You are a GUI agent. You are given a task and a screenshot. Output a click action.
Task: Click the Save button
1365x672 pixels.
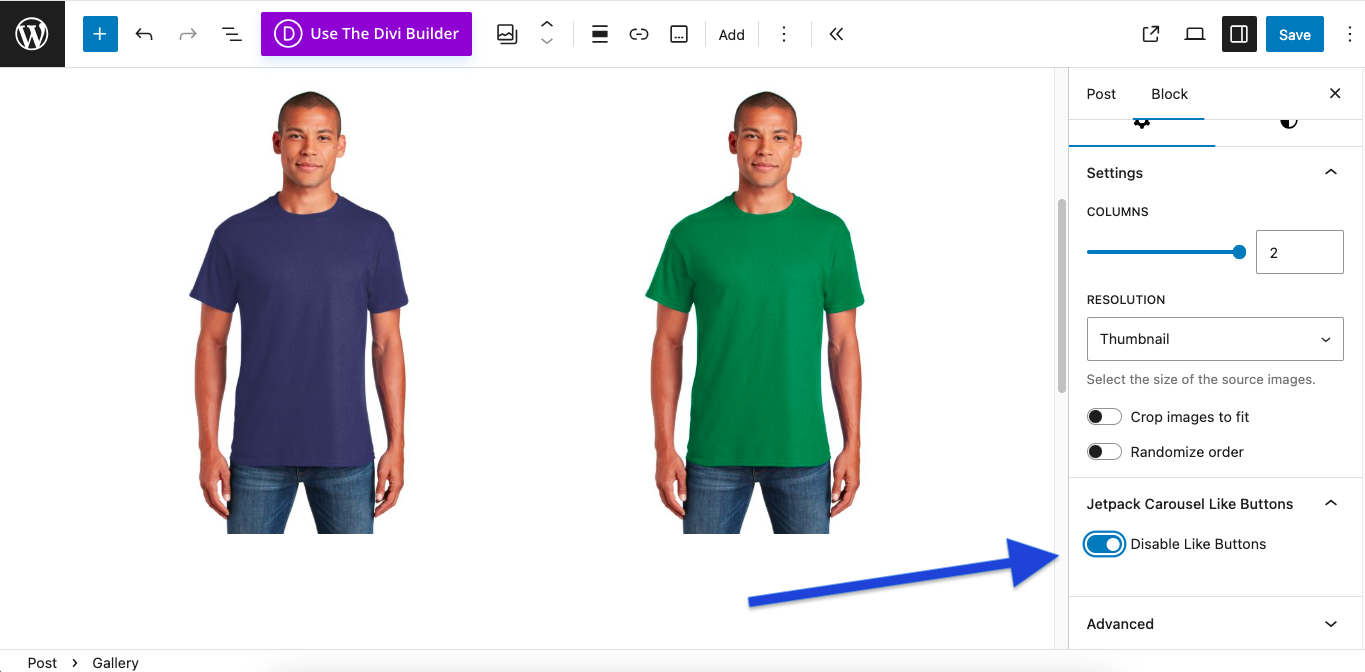click(1294, 34)
